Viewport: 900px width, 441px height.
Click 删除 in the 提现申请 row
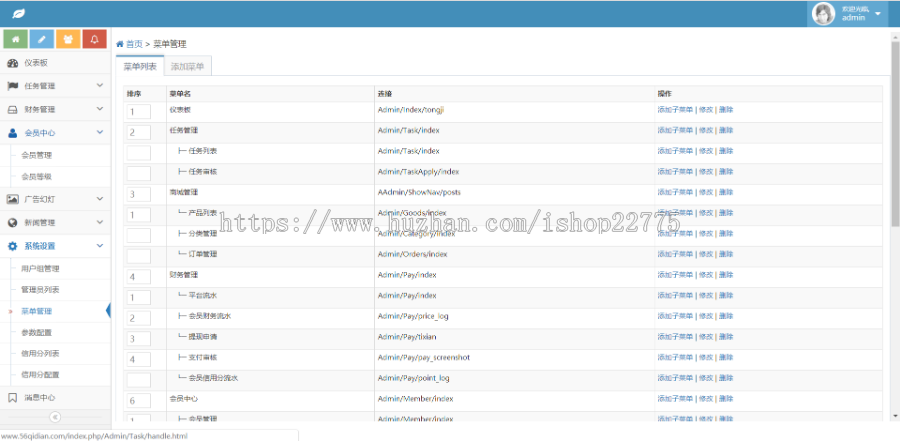[726, 337]
